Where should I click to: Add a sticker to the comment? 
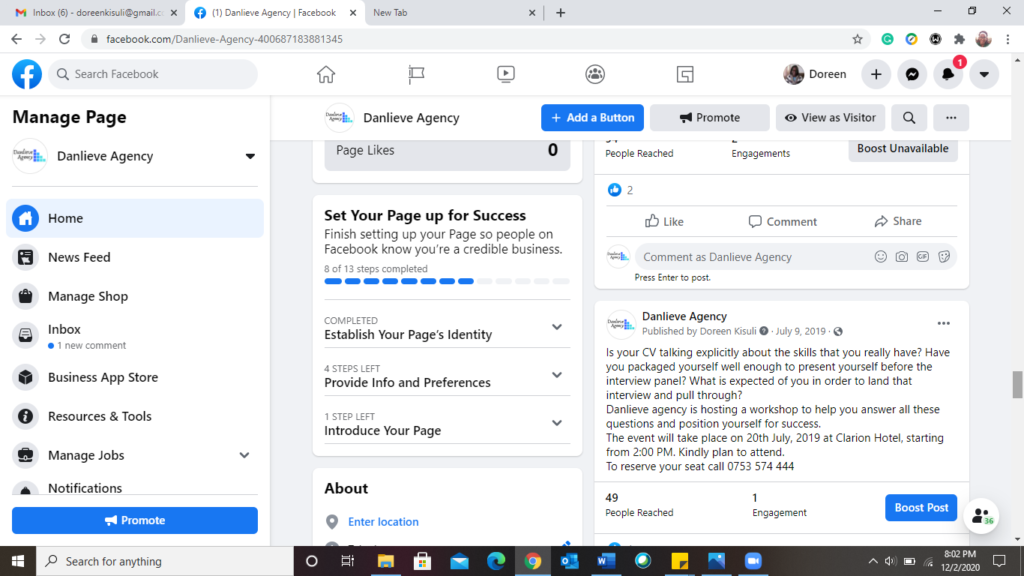tap(944, 257)
